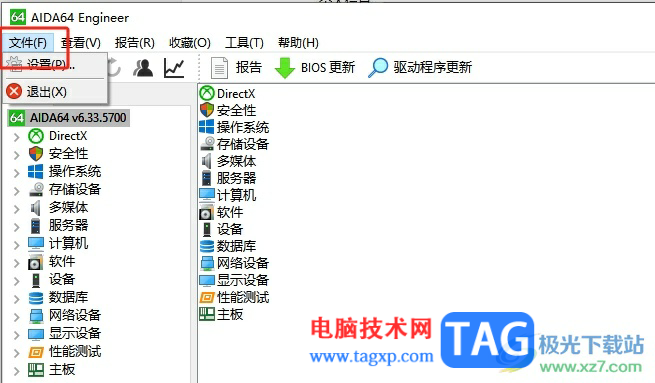The height and width of the screenshot is (383, 655).
Task: Open the 帮助(H) menu
Action: pos(298,43)
